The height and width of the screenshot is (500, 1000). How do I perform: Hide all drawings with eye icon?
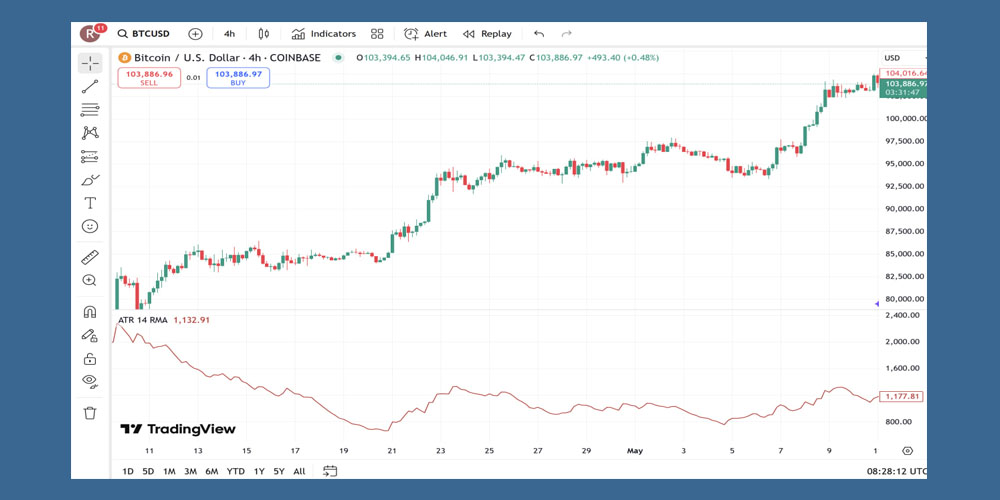pyautogui.click(x=90, y=381)
